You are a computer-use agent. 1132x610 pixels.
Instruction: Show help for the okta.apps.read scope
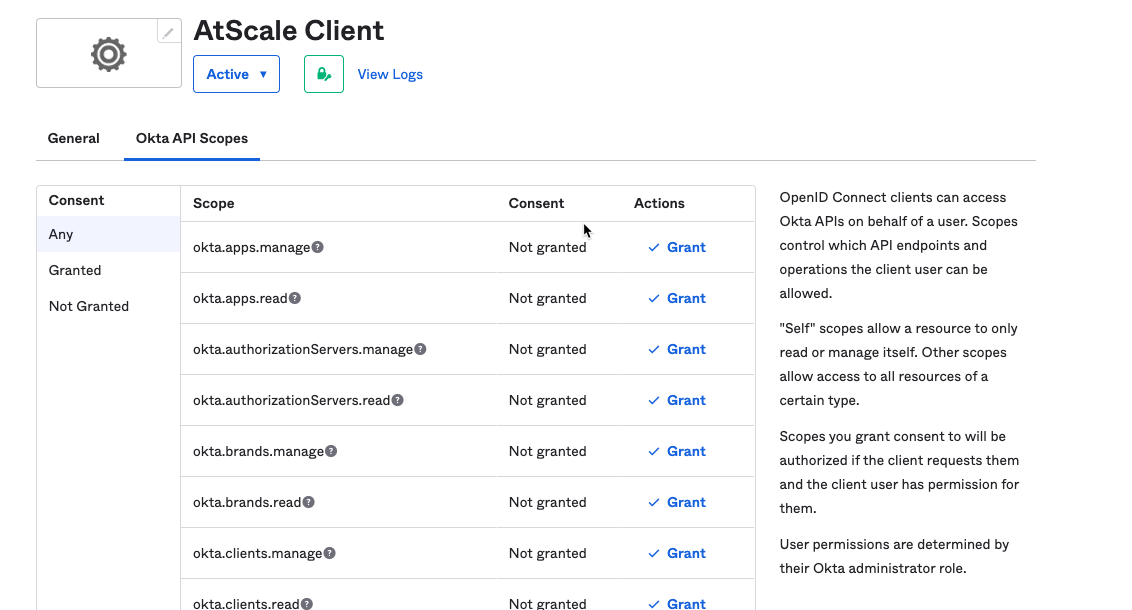click(x=295, y=298)
